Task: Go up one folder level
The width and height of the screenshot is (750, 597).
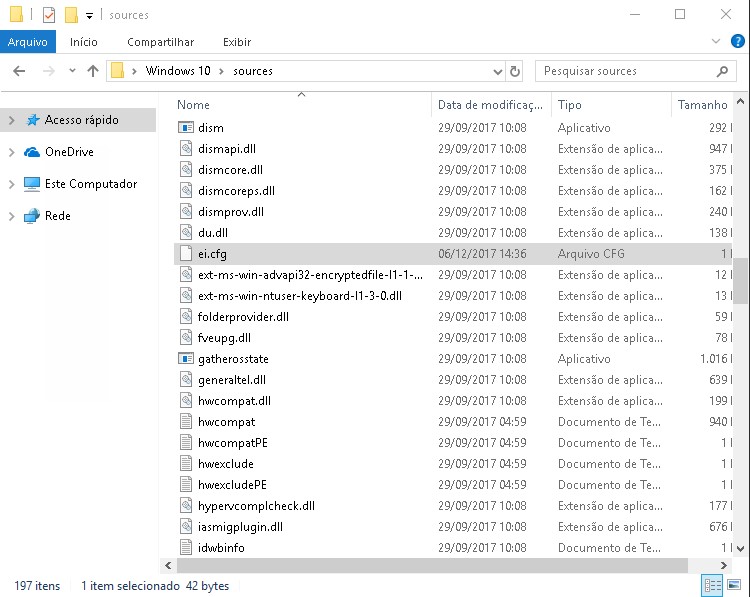Action: (x=93, y=71)
